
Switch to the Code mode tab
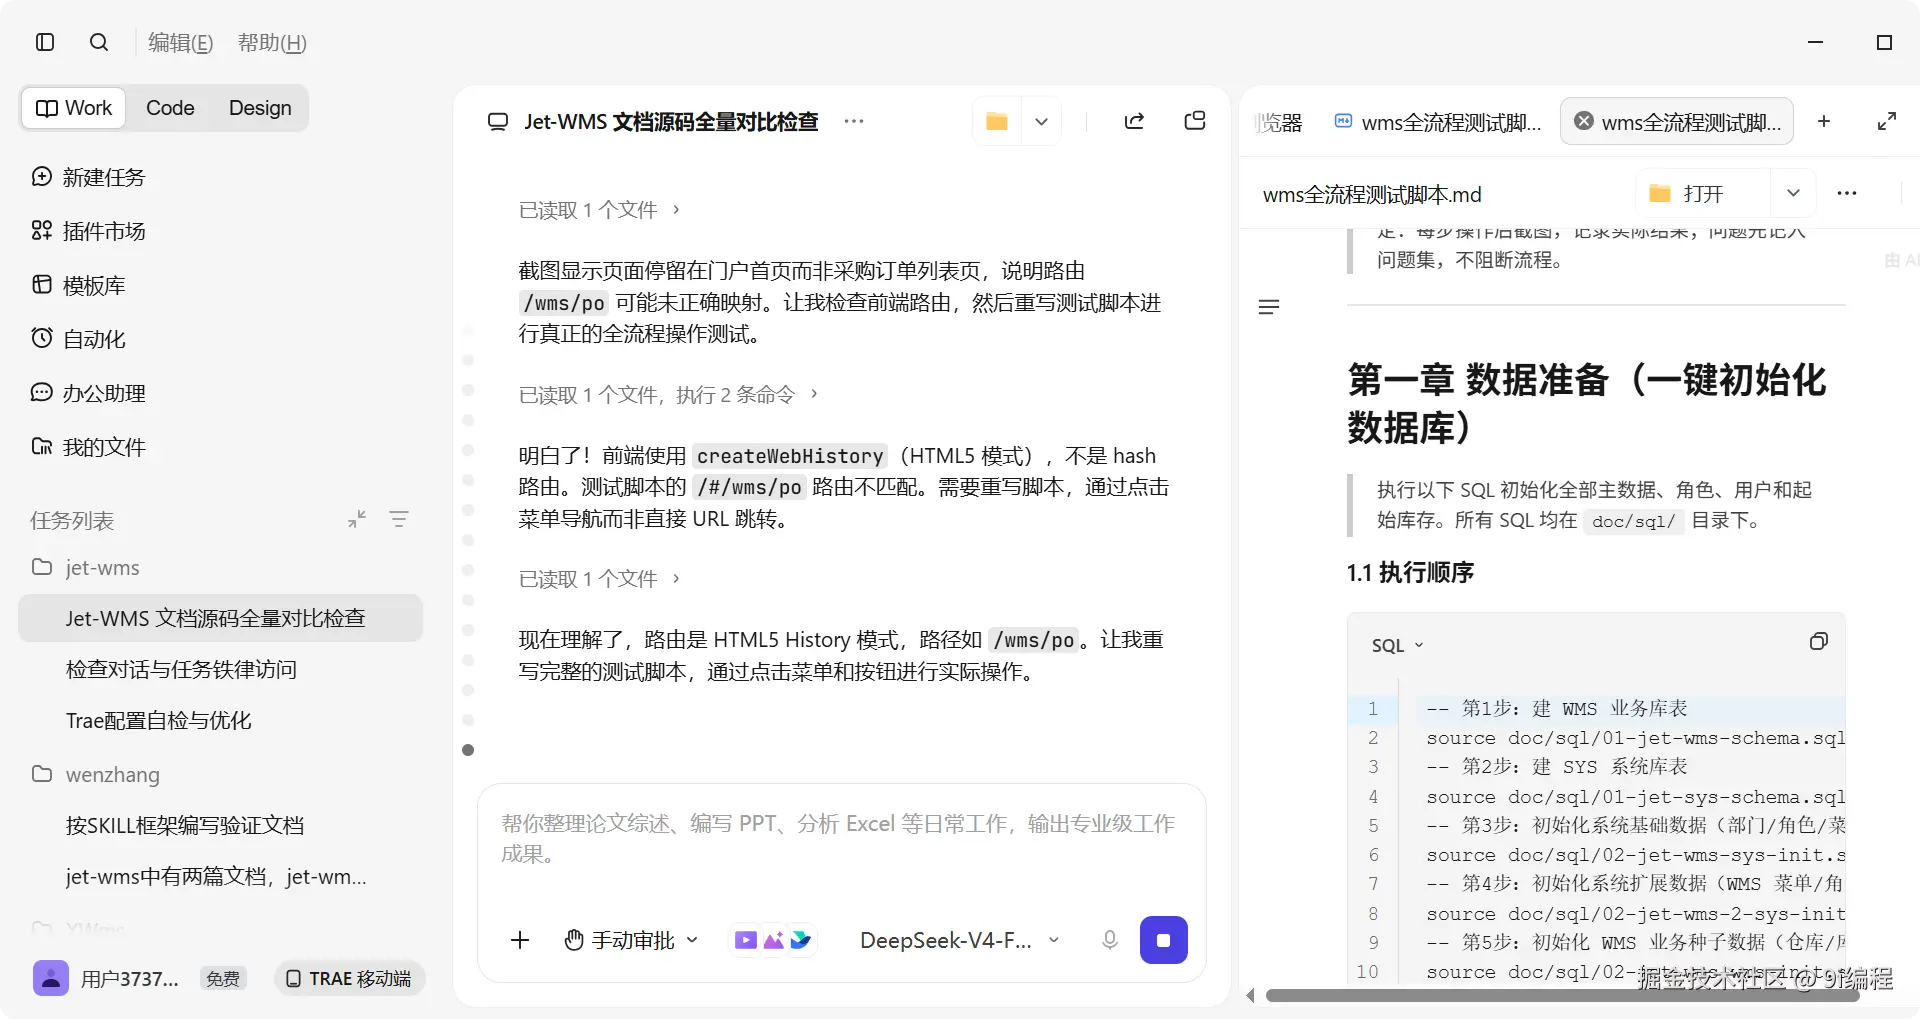[x=170, y=108]
